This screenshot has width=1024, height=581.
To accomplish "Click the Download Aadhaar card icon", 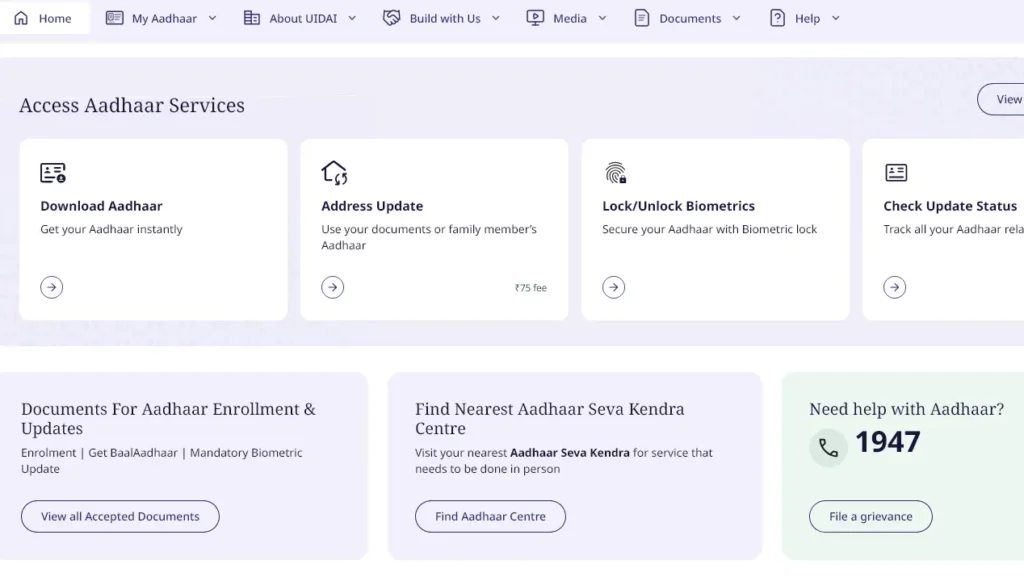I will (x=53, y=173).
